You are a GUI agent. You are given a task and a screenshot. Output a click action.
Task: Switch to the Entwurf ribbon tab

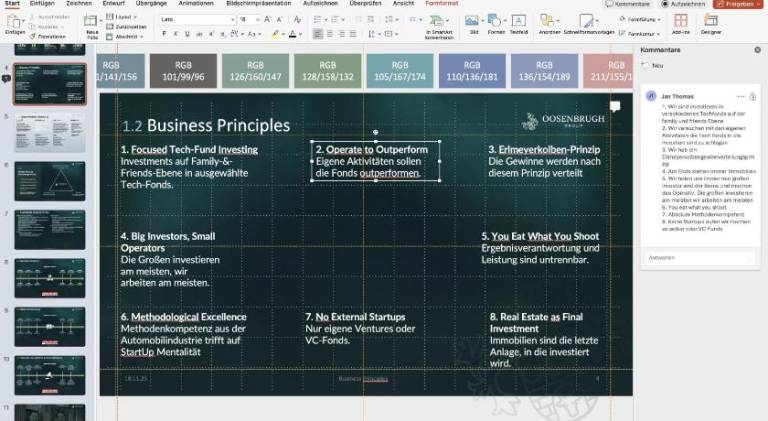114,3
